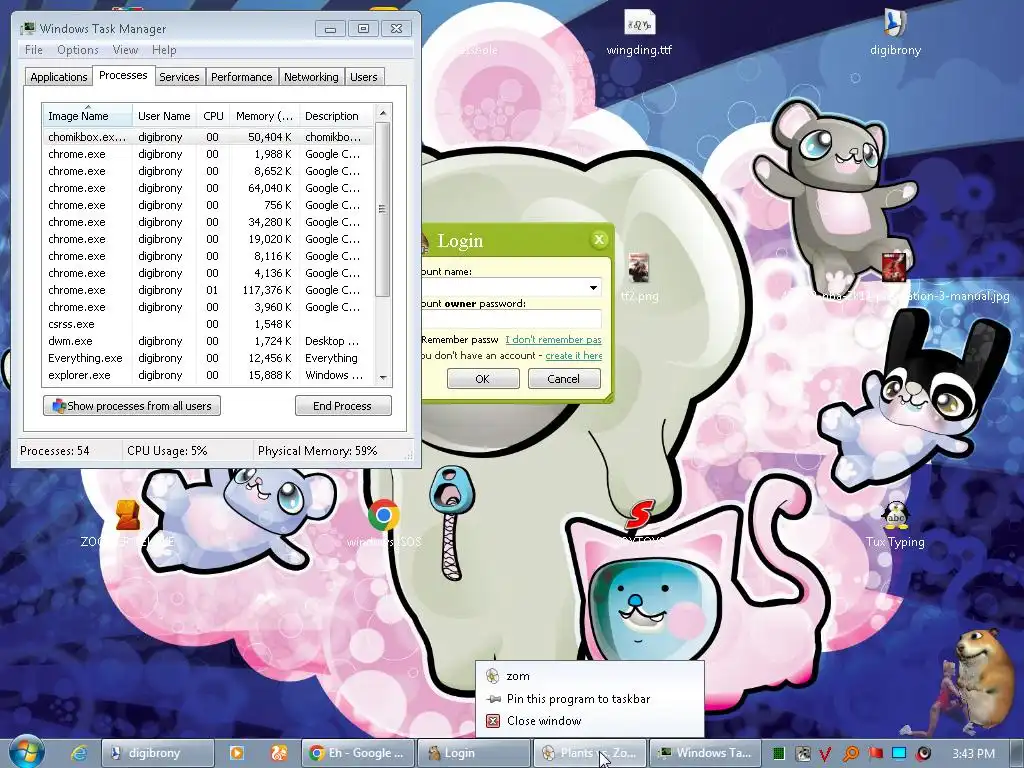Sort processes by Memory column
This screenshot has width=1024, height=768.
pos(264,116)
